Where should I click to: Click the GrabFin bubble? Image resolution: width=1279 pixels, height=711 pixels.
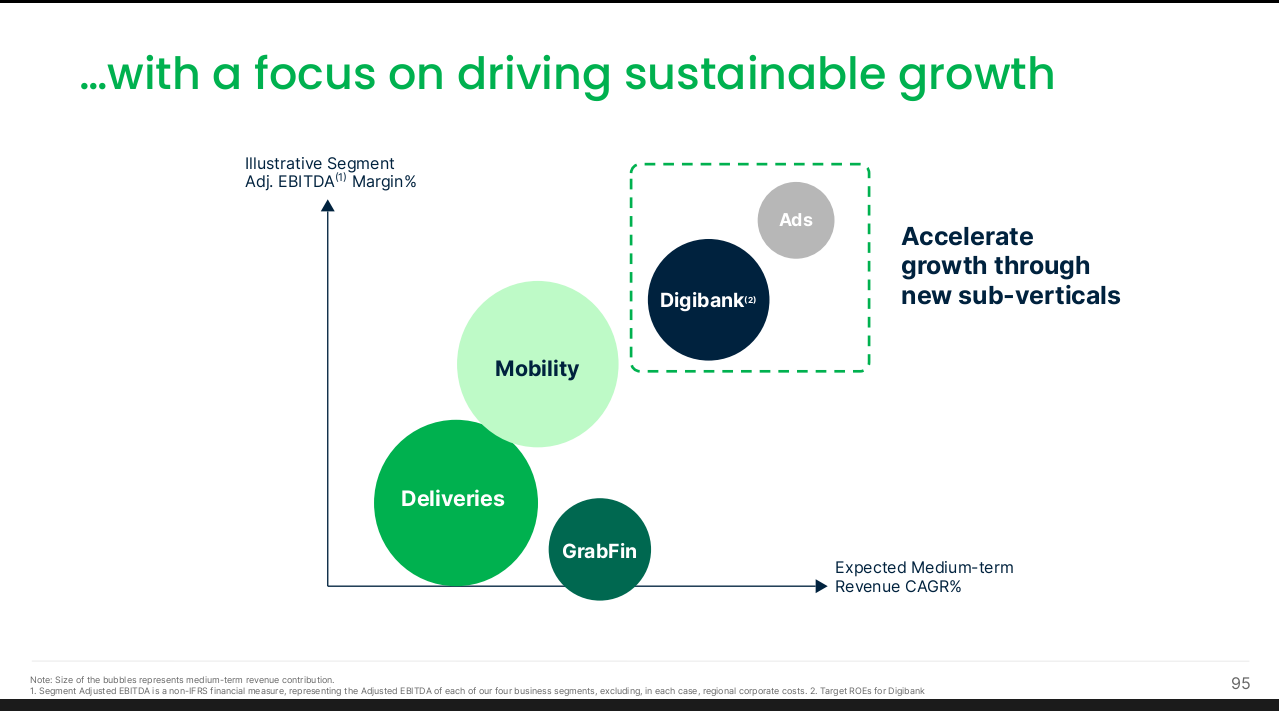click(599, 550)
